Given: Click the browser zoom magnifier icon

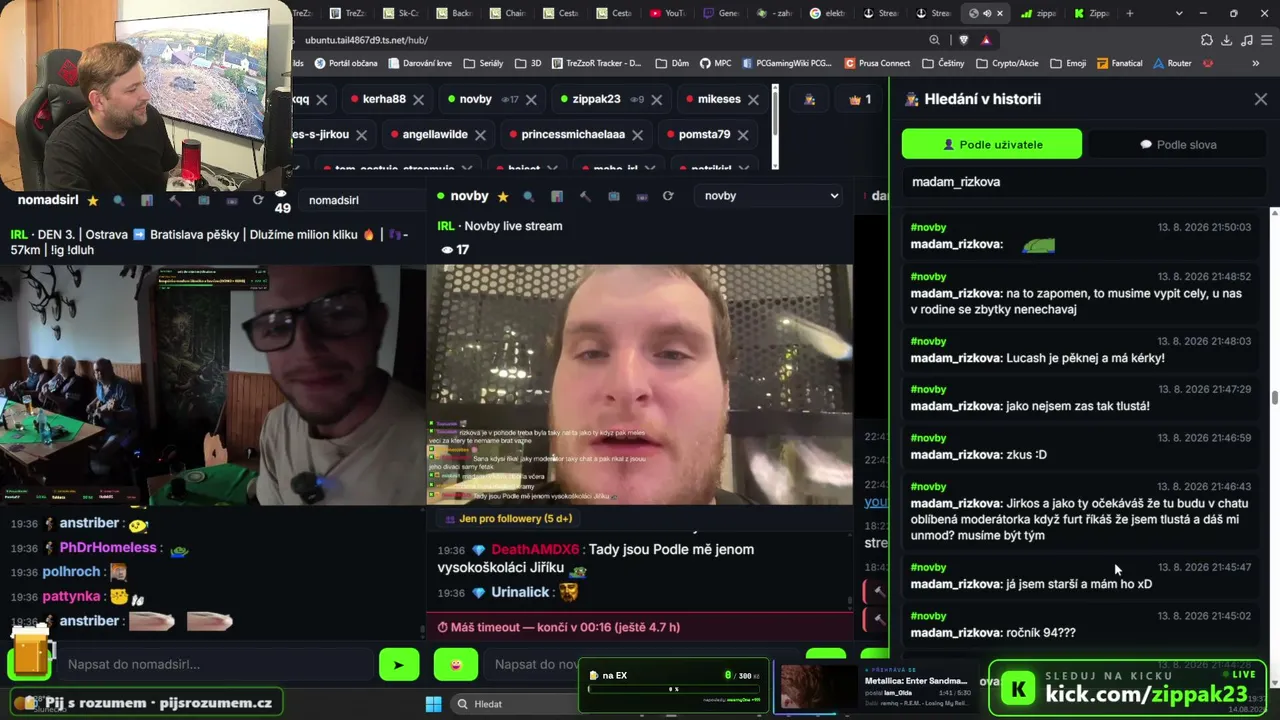Looking at the screenshot, I should pos(934,40).
